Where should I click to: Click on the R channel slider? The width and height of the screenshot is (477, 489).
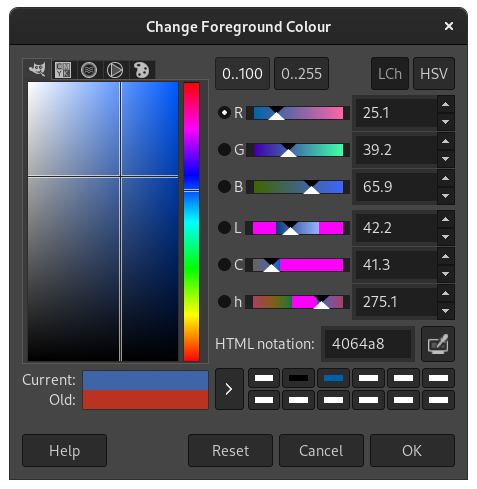tap(298, 113)
